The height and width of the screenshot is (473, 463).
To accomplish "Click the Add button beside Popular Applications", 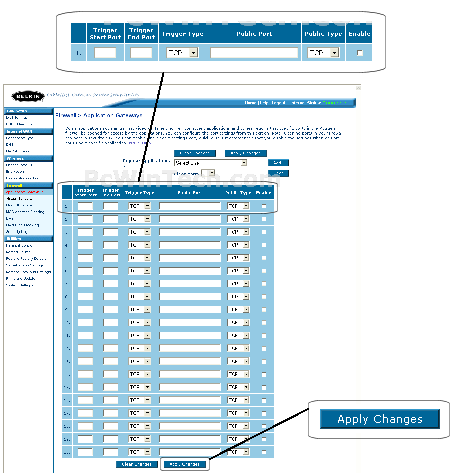I will (x=278, y=162).
